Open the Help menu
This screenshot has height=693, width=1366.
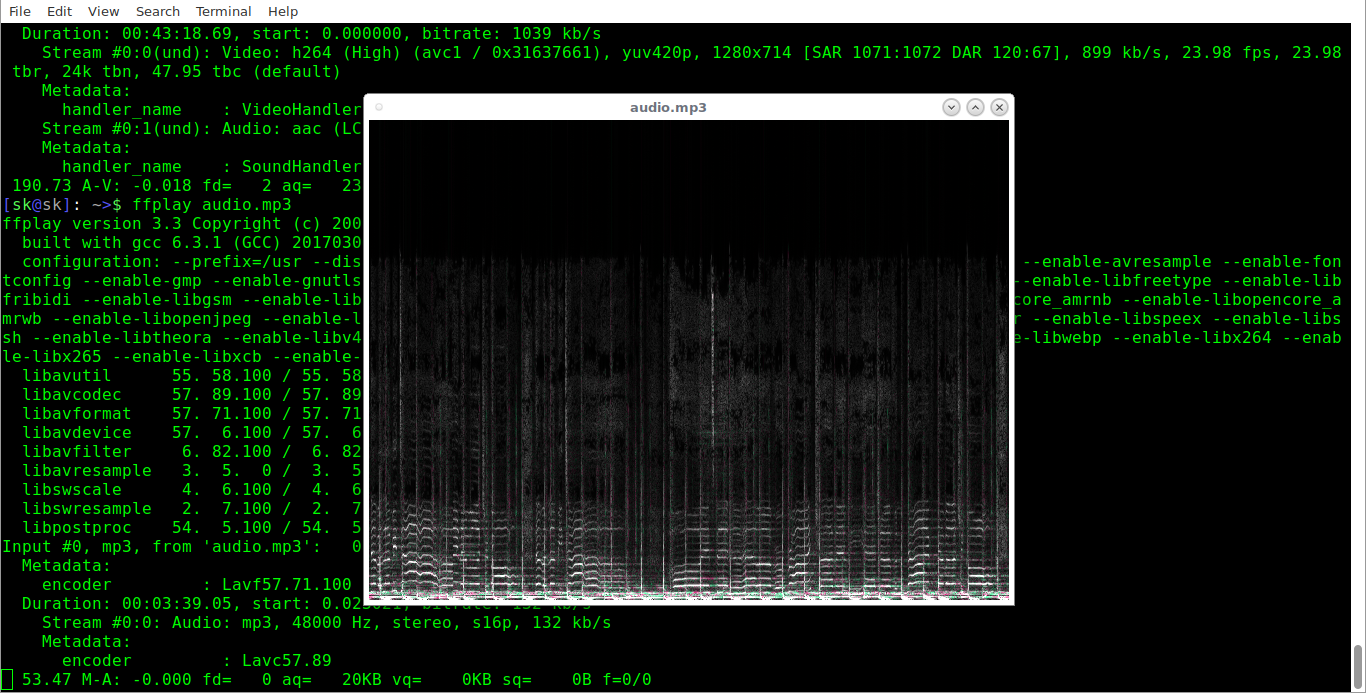(x=283, y=11)
